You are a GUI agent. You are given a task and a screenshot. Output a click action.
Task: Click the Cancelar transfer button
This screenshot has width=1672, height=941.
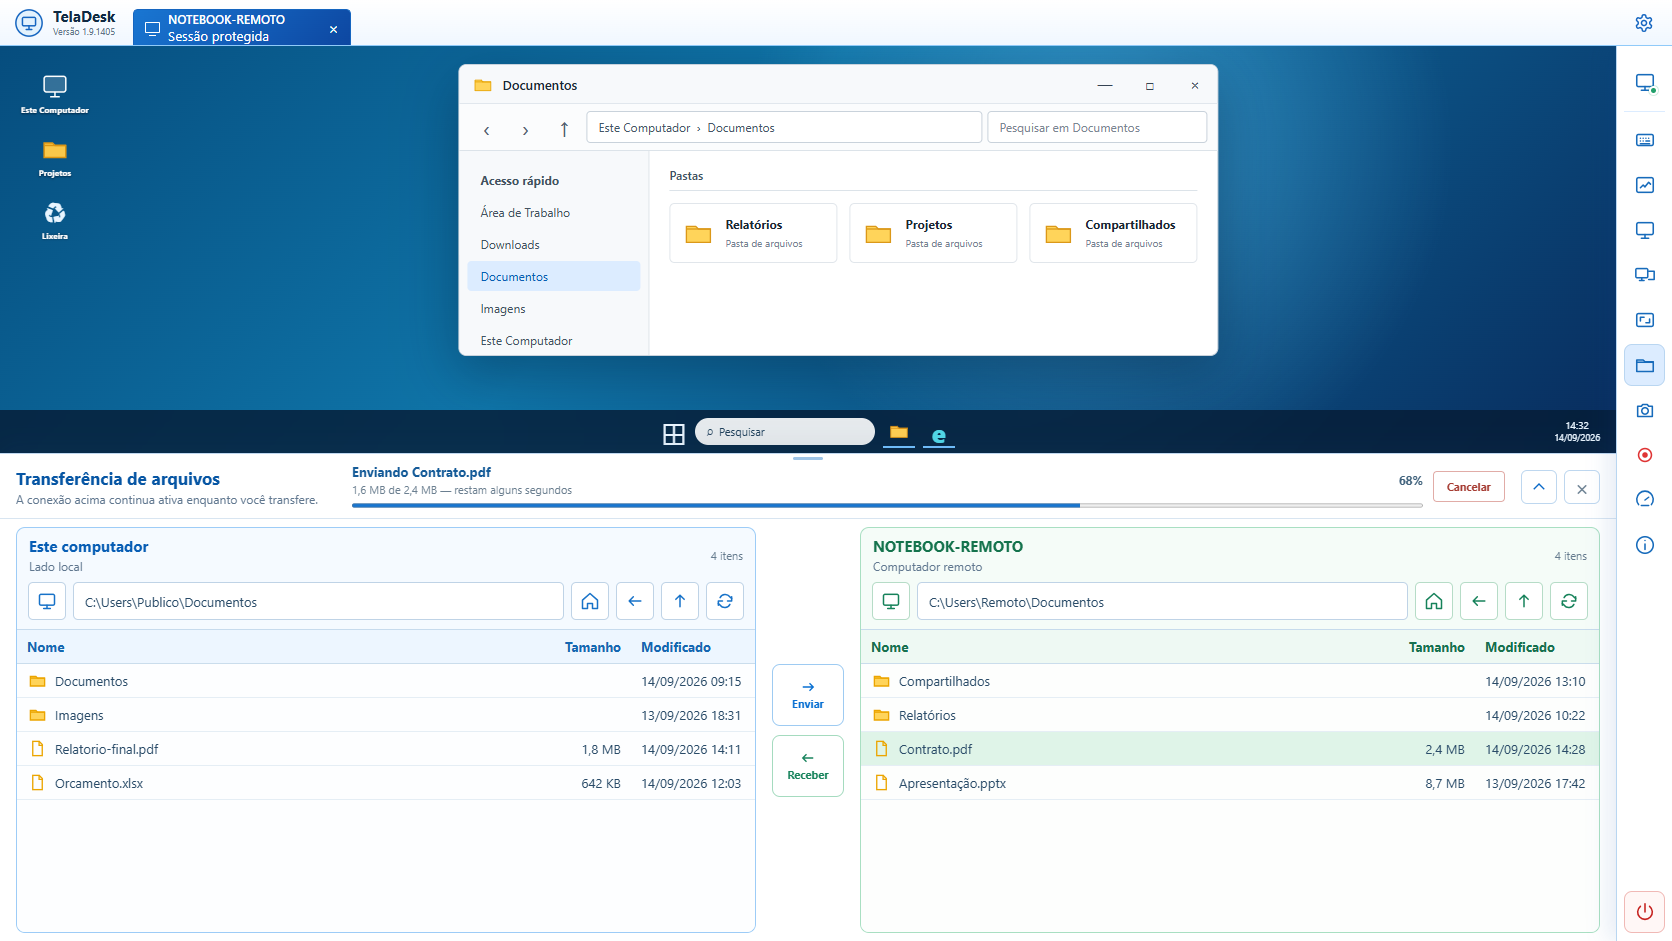1468,487
